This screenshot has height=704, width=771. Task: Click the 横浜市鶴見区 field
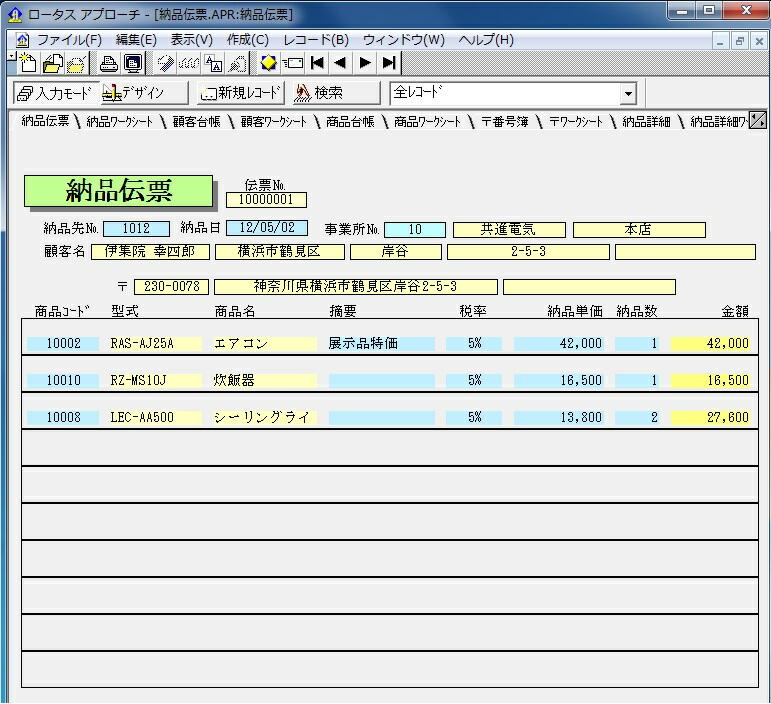pyautogui.click(x=280, y=252)
